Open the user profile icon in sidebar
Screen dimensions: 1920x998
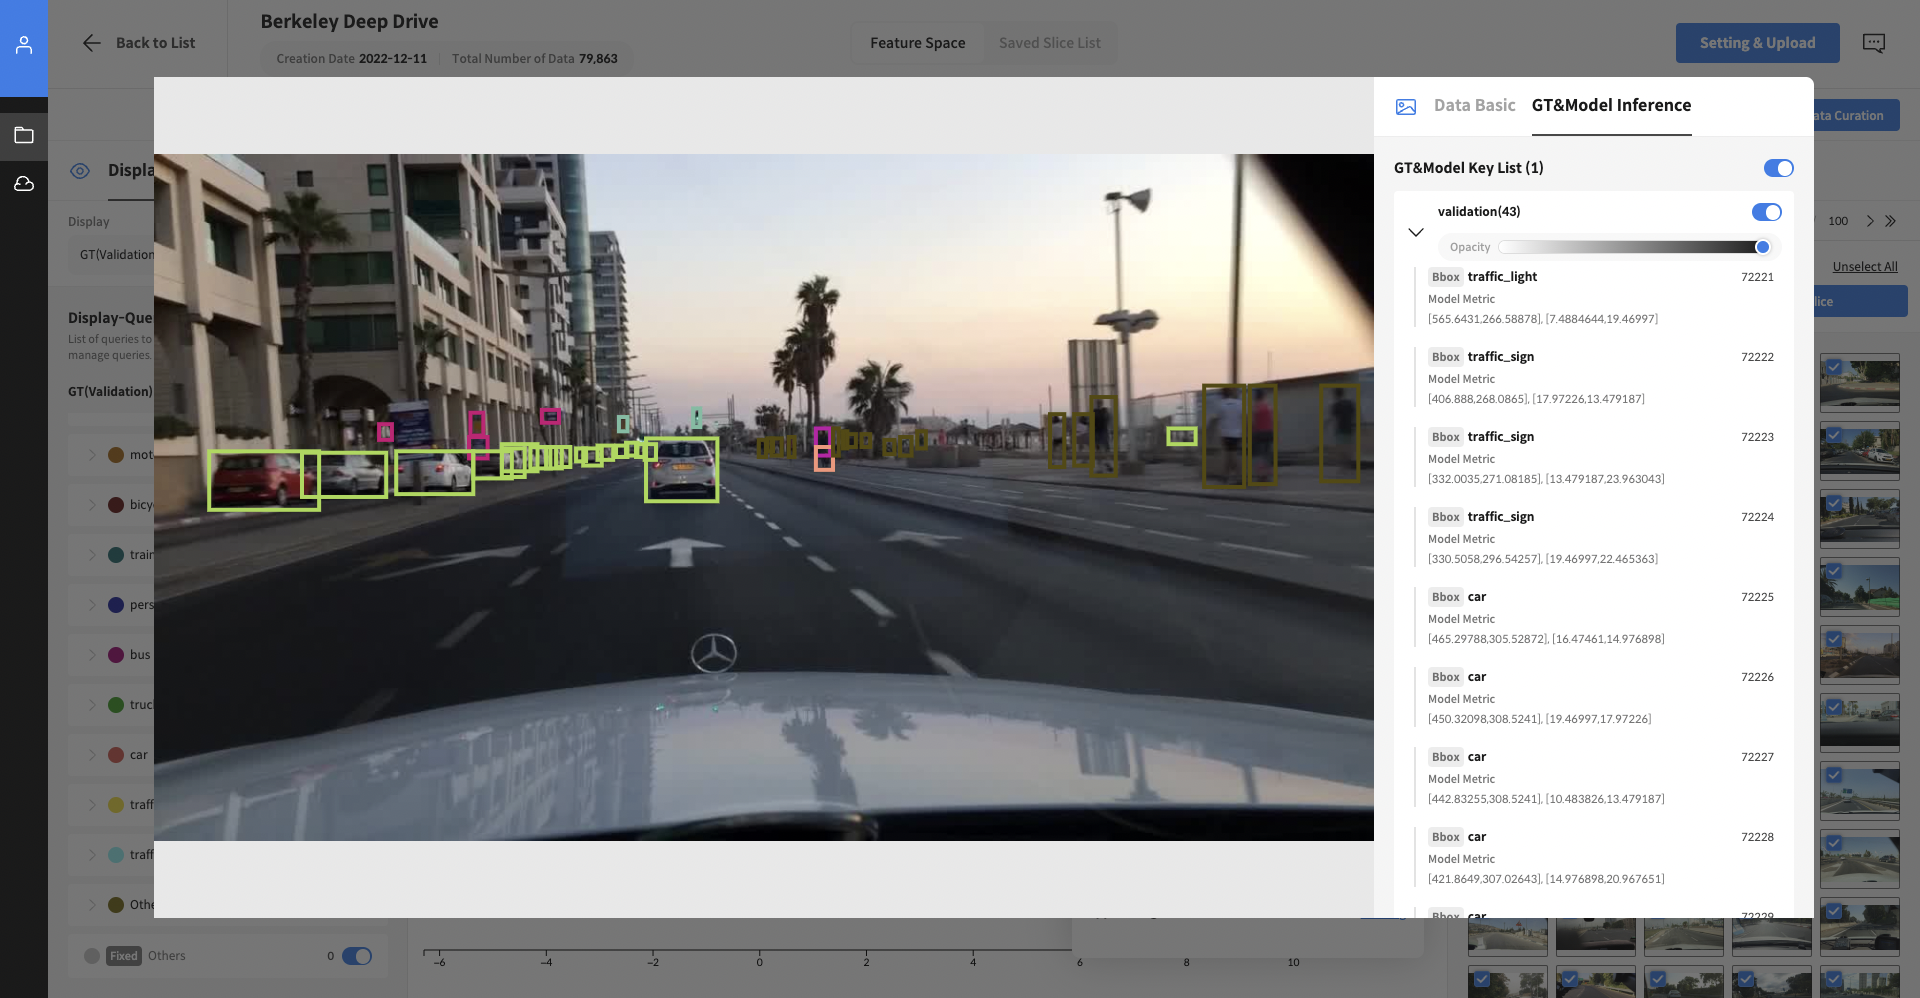24,45
